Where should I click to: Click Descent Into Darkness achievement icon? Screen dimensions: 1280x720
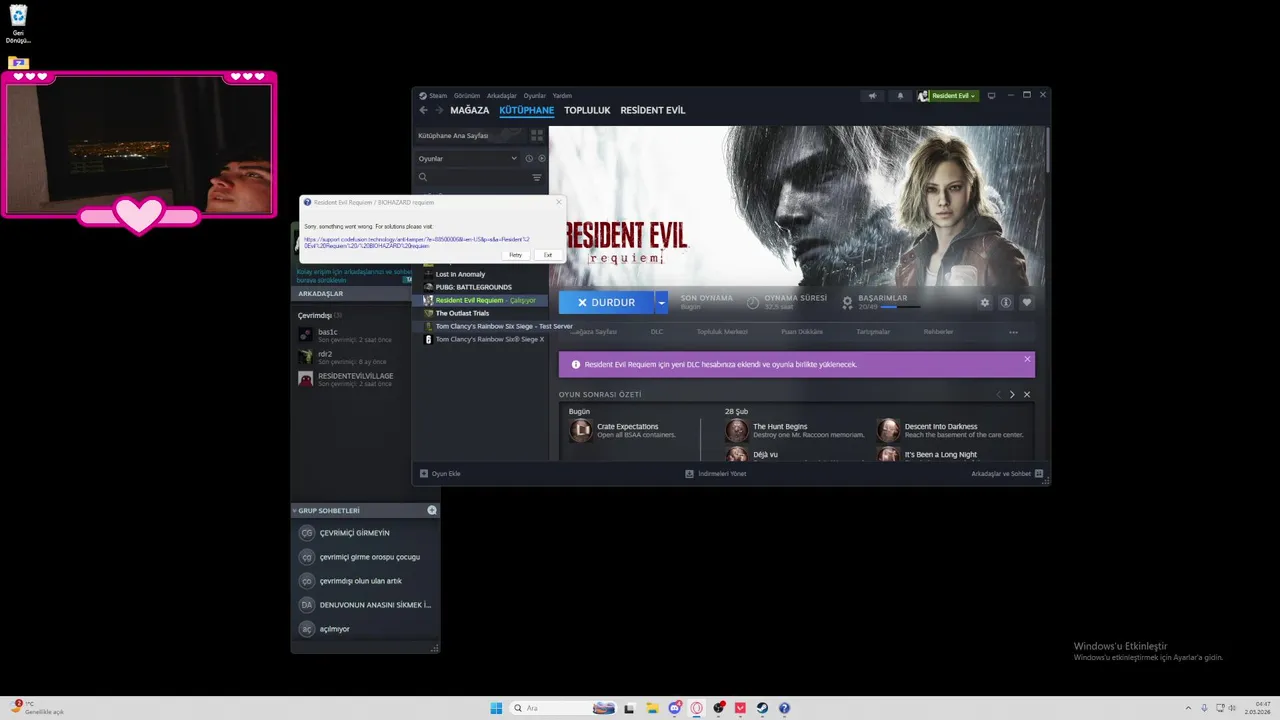(889, 430)
